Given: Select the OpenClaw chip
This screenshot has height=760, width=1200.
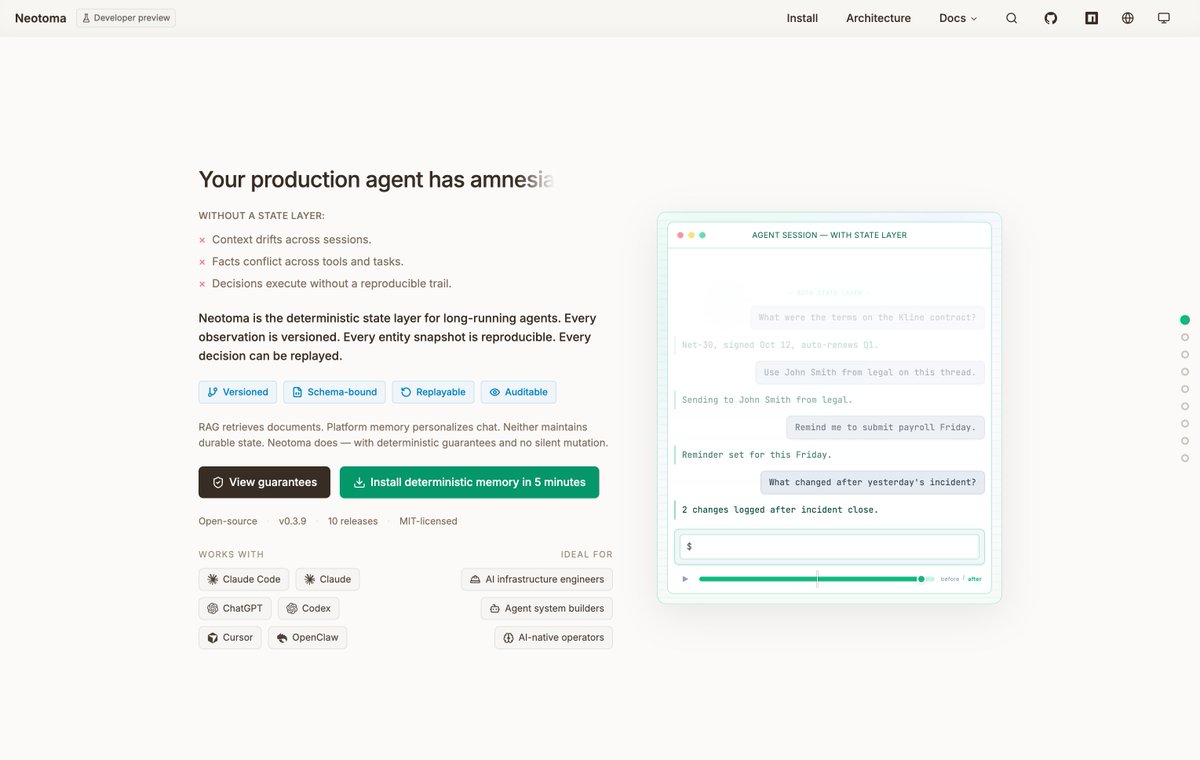Looking at the screenshot, I should point(307,637).
